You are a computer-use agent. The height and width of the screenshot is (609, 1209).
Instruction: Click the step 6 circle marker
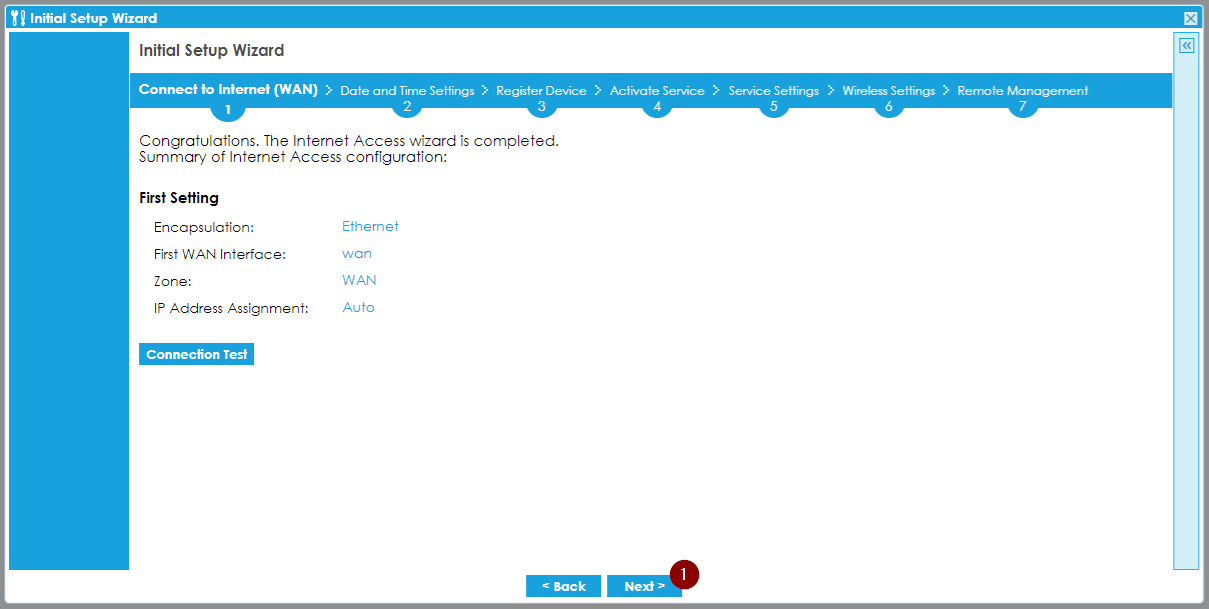point(888,107)
